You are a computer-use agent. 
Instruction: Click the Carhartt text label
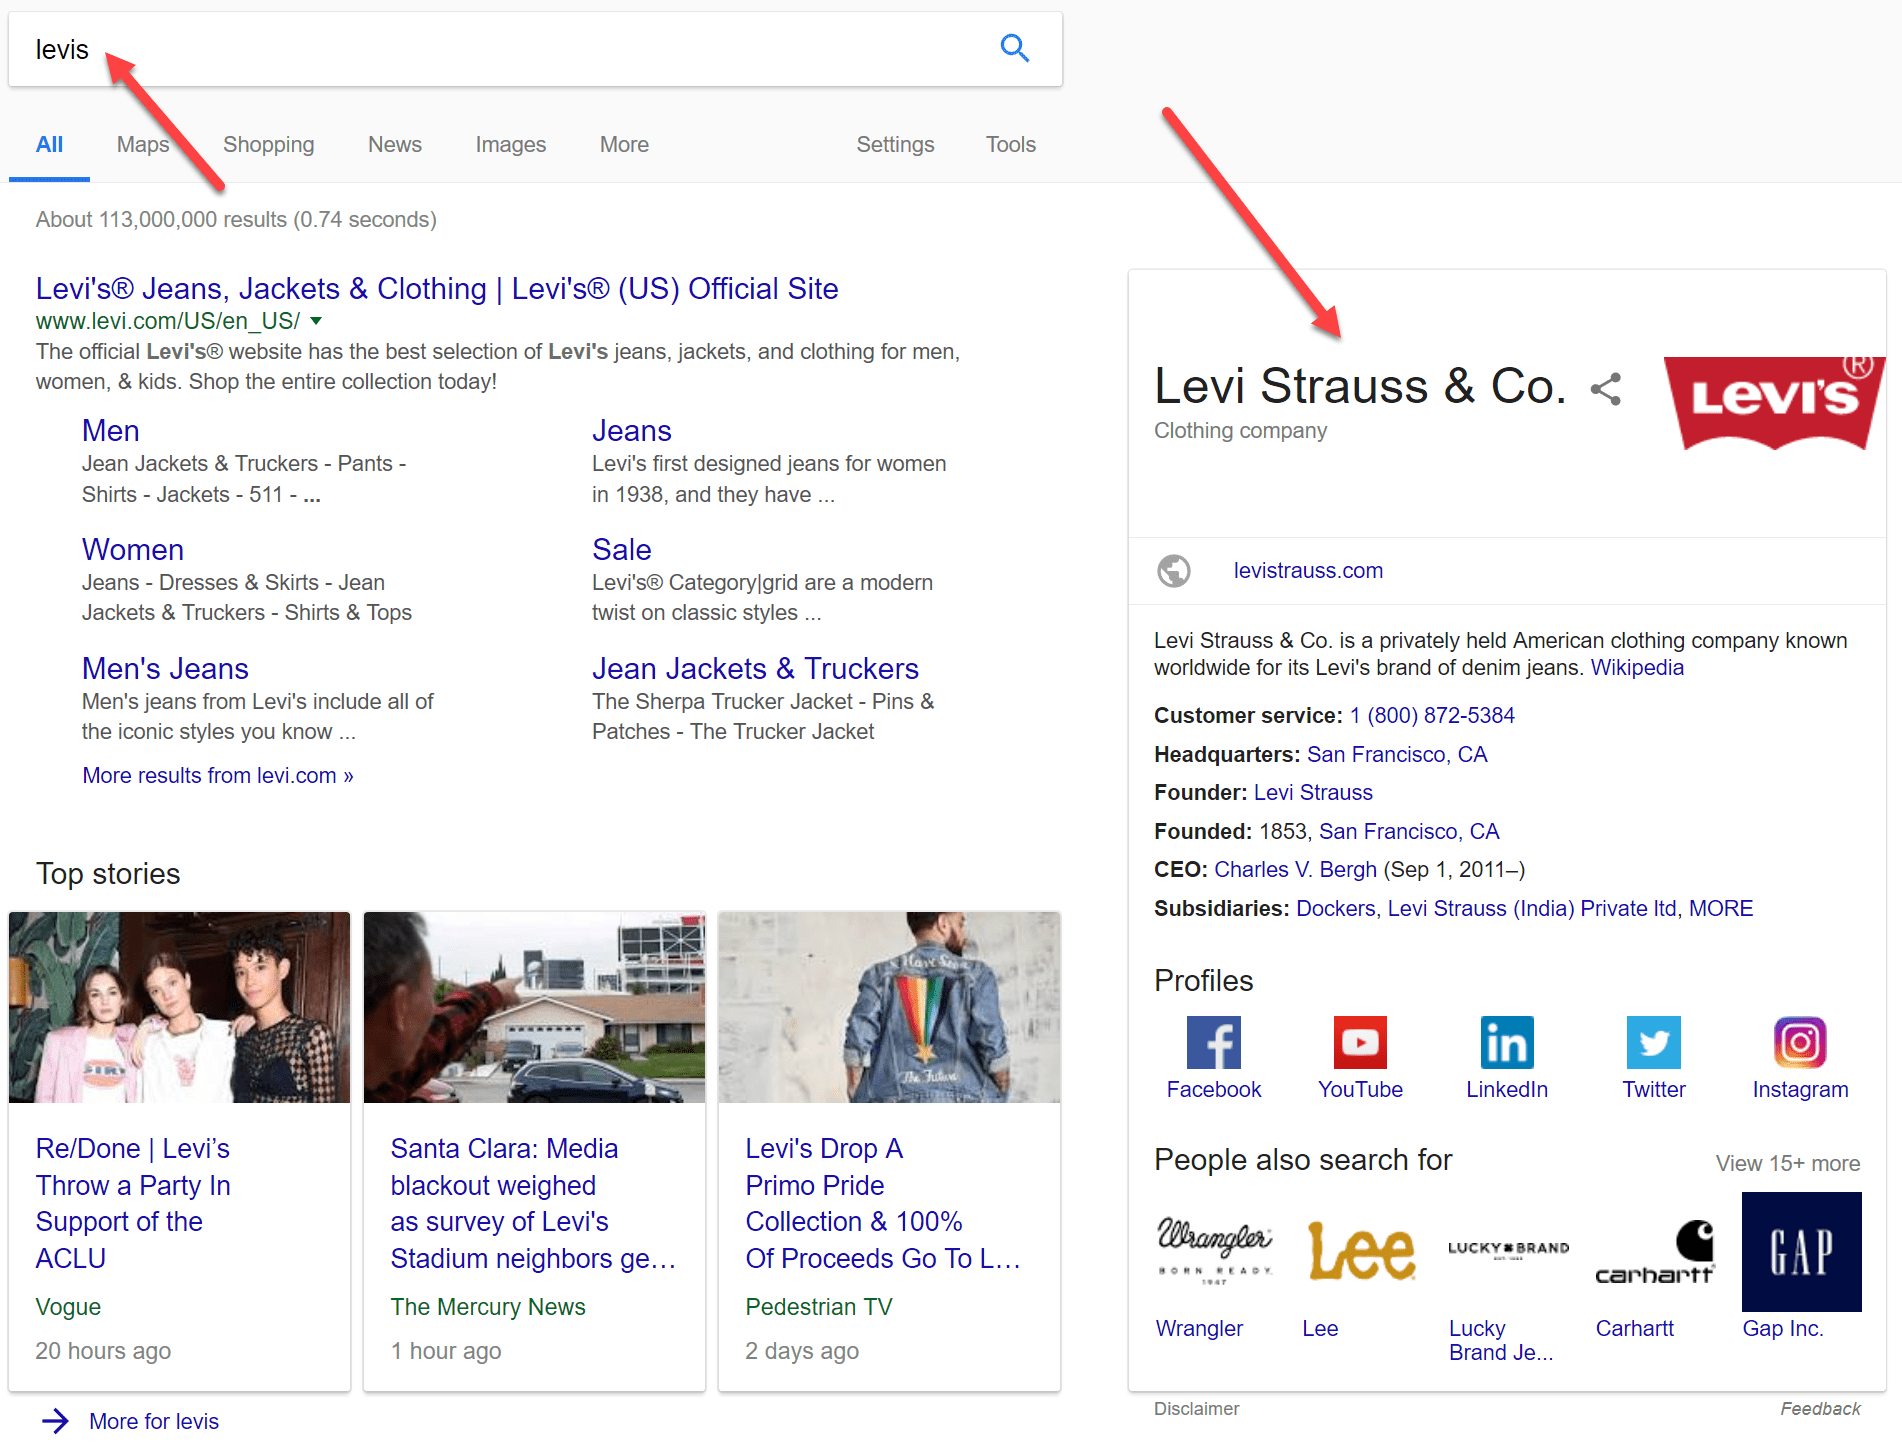pos(1634,1329)
